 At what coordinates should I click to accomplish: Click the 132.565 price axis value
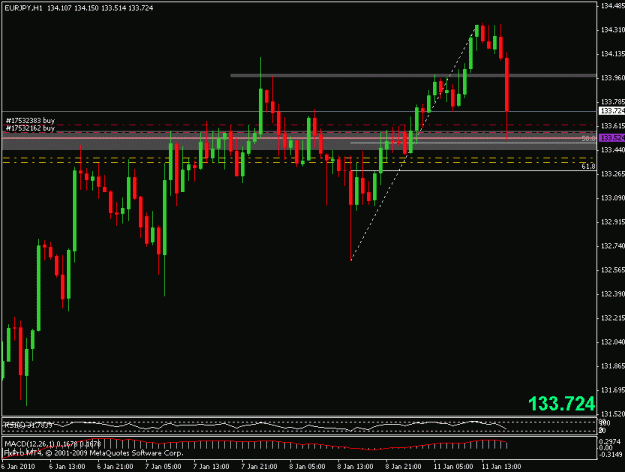pyautogui.click(x=613, y=270)
